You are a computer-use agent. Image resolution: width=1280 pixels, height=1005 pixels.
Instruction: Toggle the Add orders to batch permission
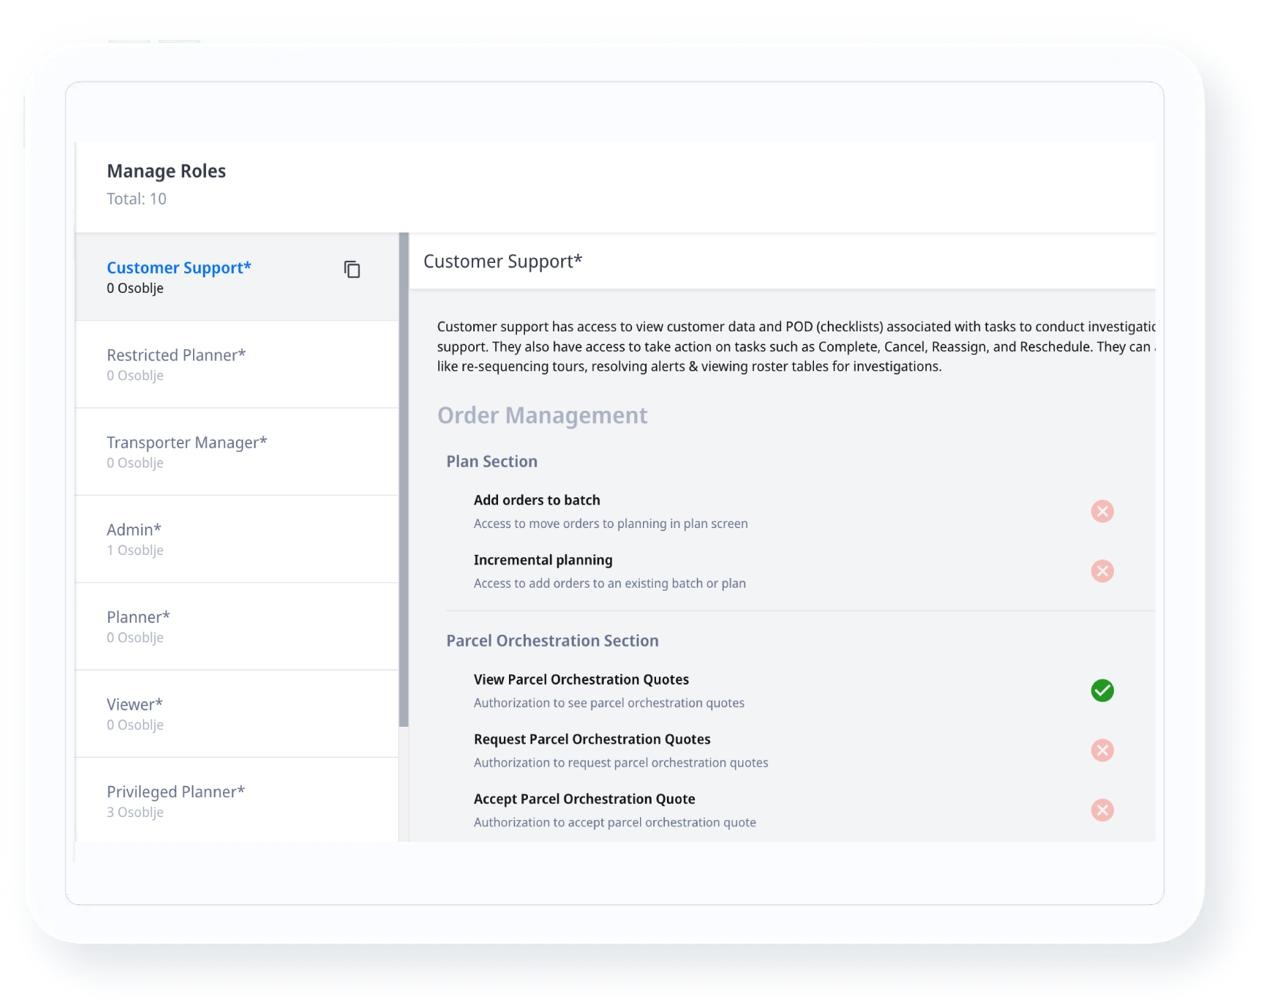pos(1102,511)
